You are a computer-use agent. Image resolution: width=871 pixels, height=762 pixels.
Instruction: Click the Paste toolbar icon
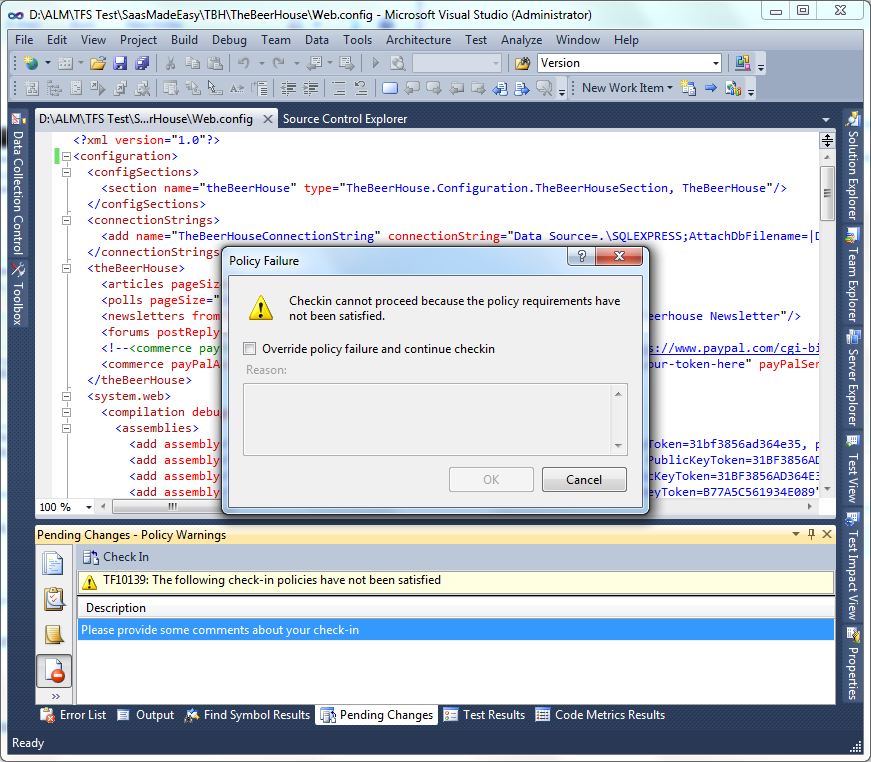point(215,63)
